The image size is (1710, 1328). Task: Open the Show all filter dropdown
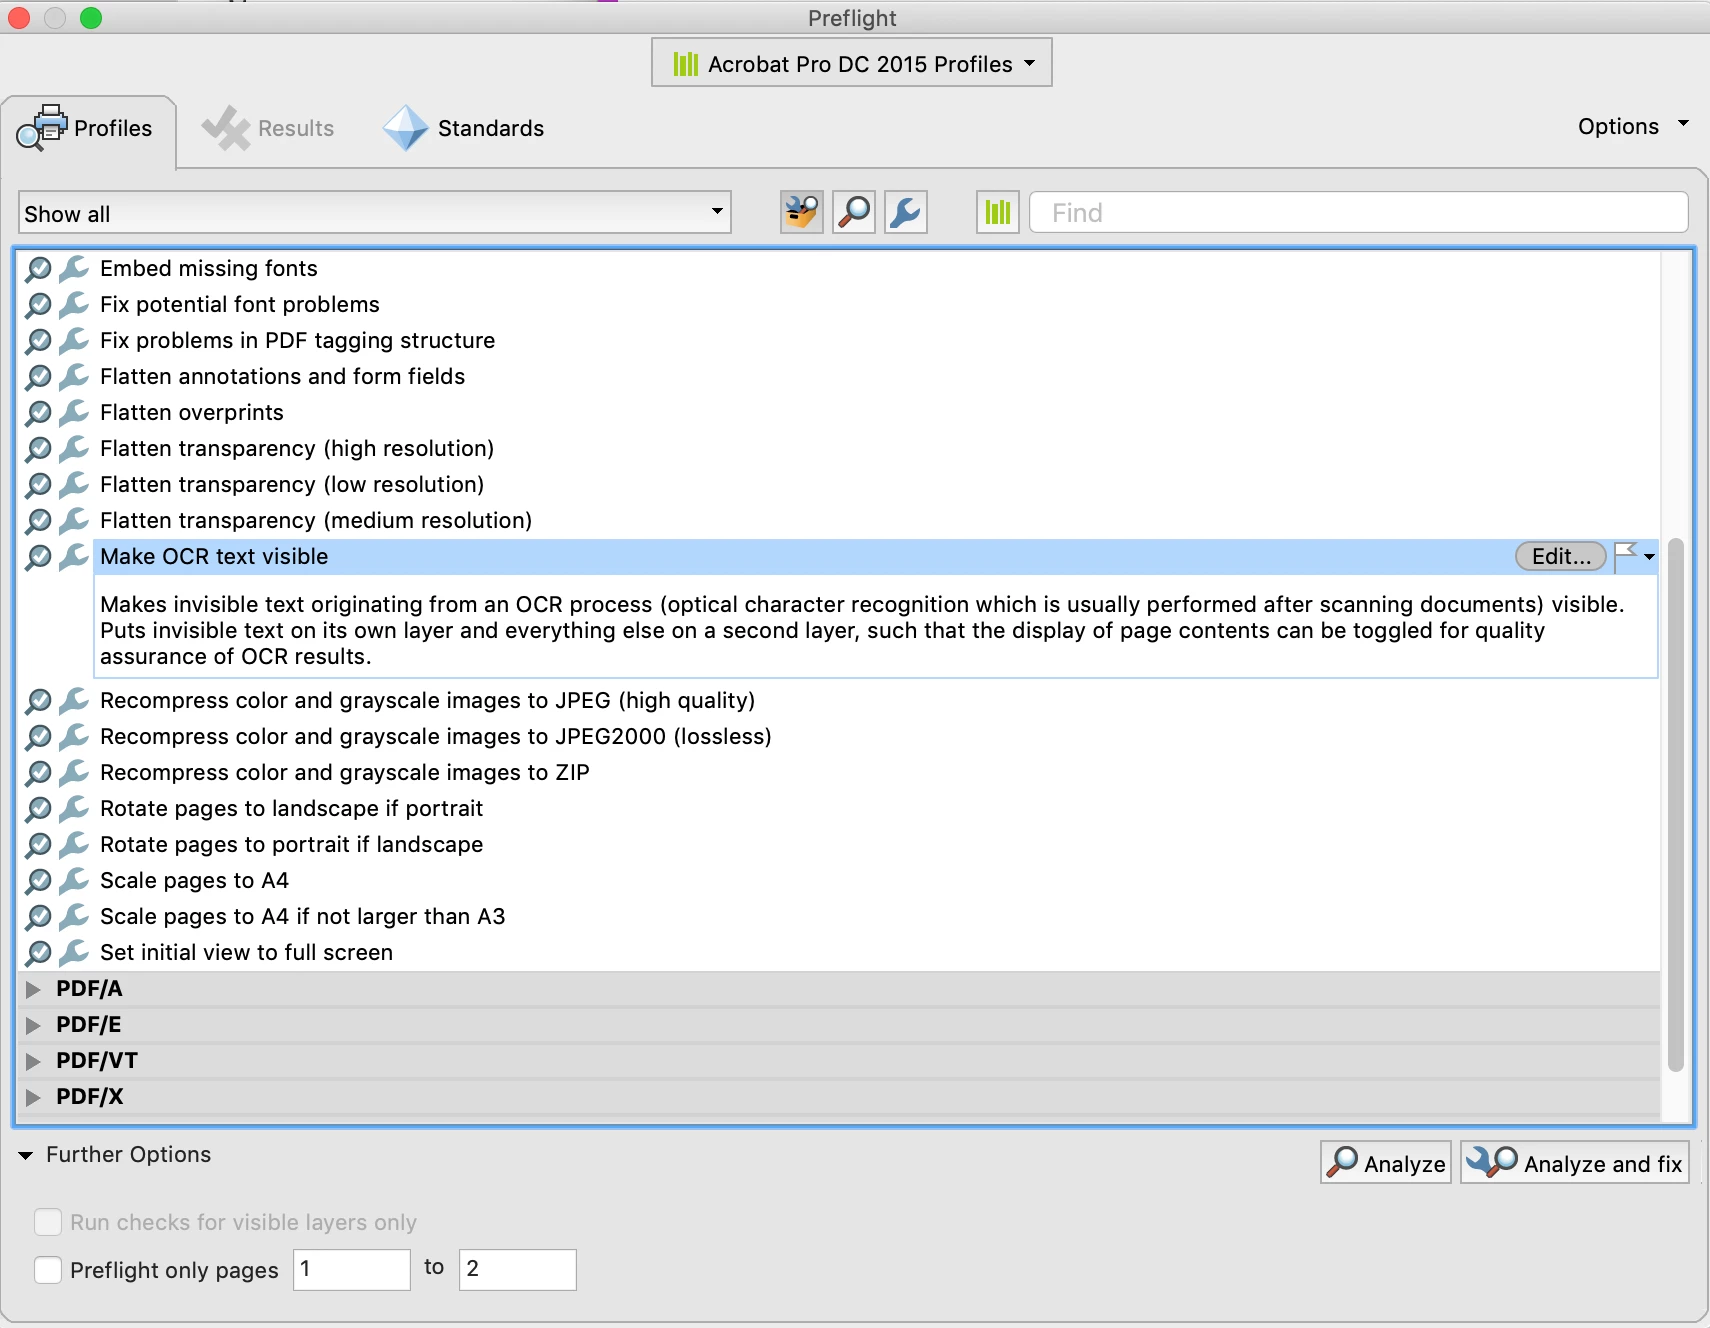pyautogui.click(x=375, y=213)
